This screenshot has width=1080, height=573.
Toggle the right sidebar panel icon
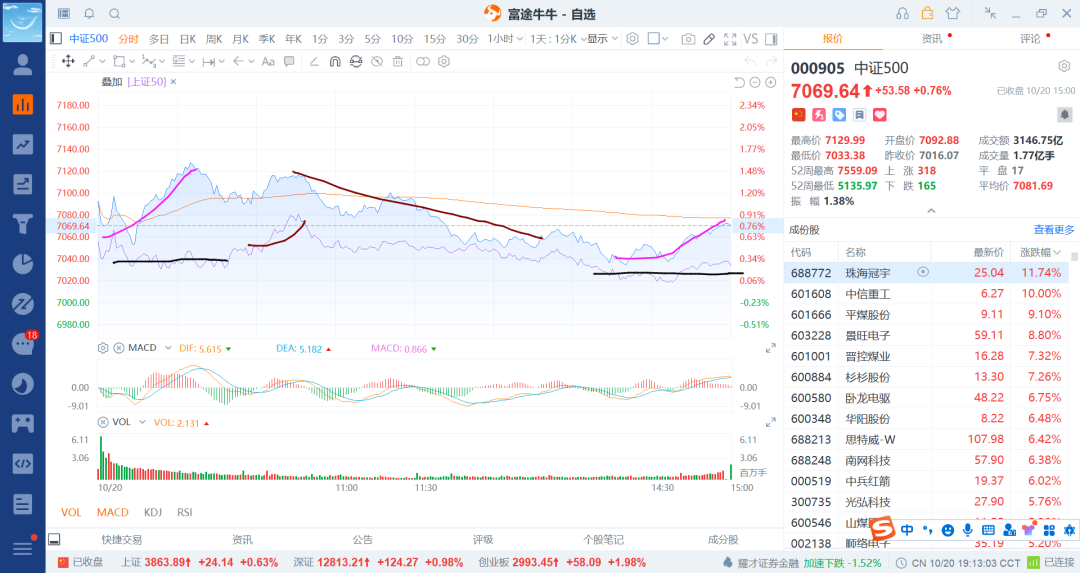point(771,39)
